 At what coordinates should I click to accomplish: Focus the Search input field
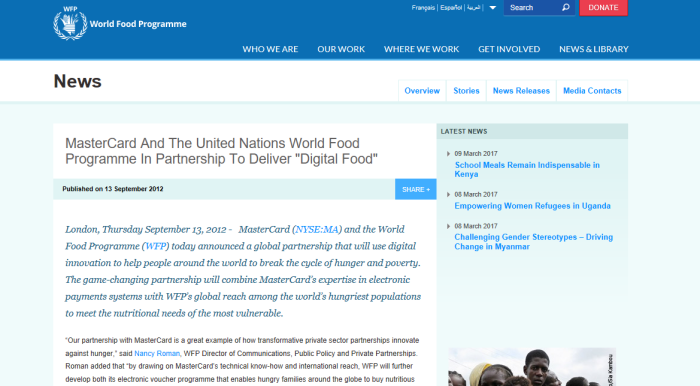(x=533, y=8)
